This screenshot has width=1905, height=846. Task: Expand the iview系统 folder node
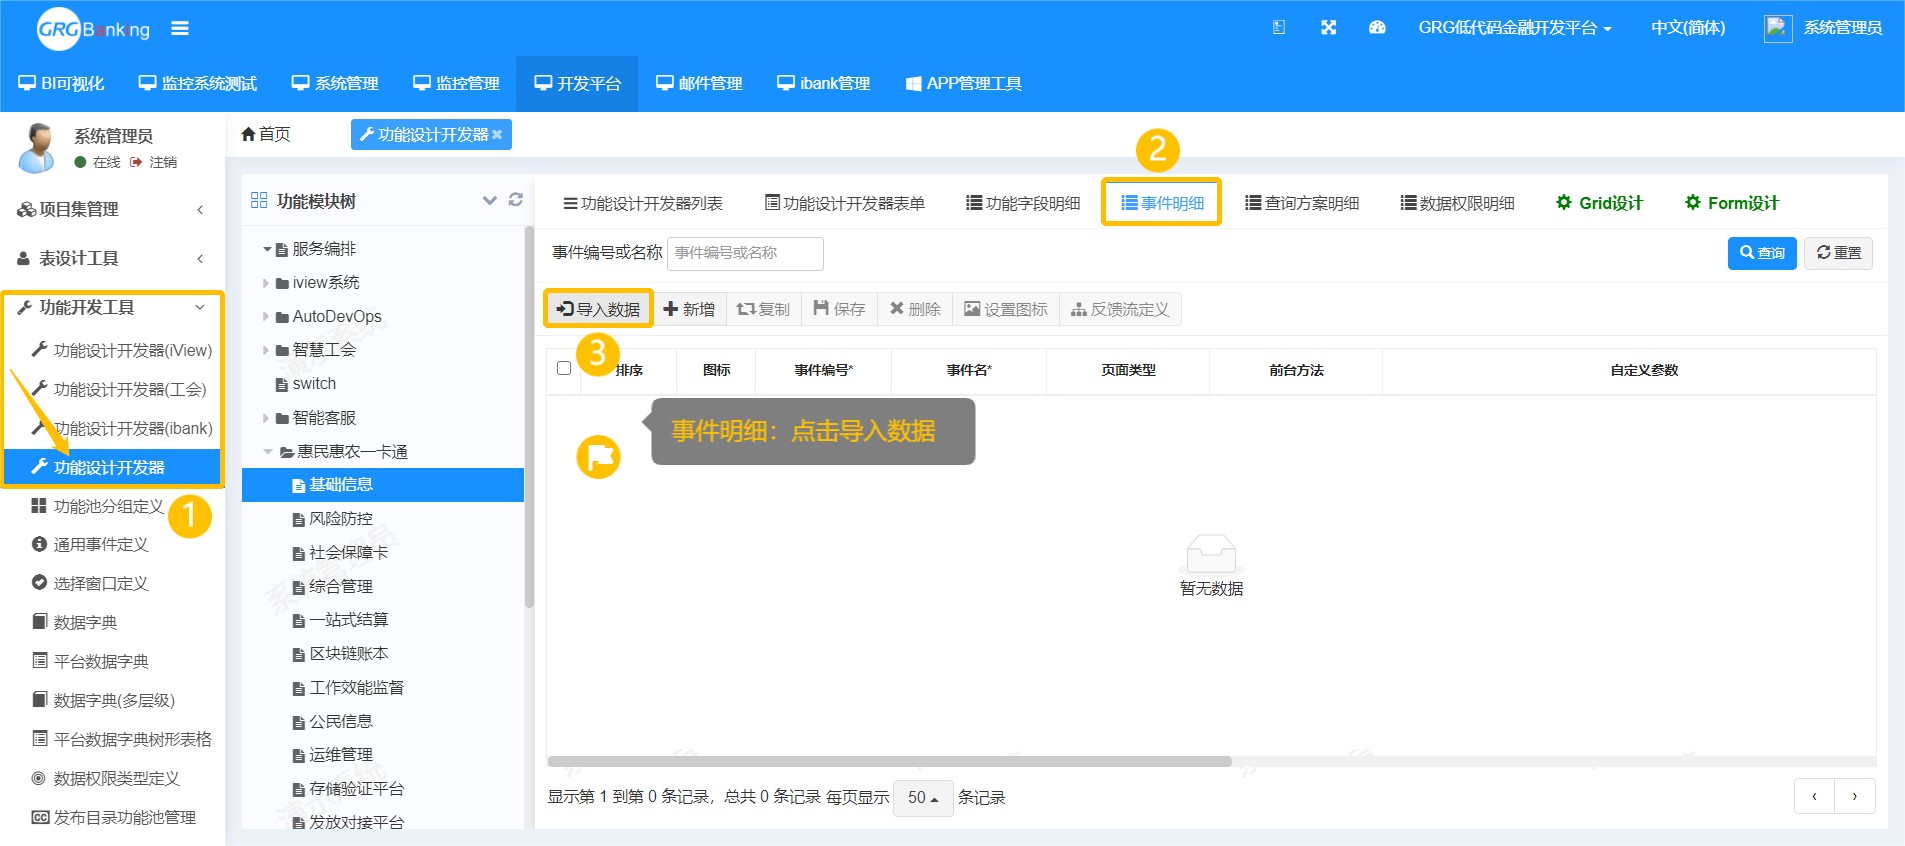click(266, 283)
